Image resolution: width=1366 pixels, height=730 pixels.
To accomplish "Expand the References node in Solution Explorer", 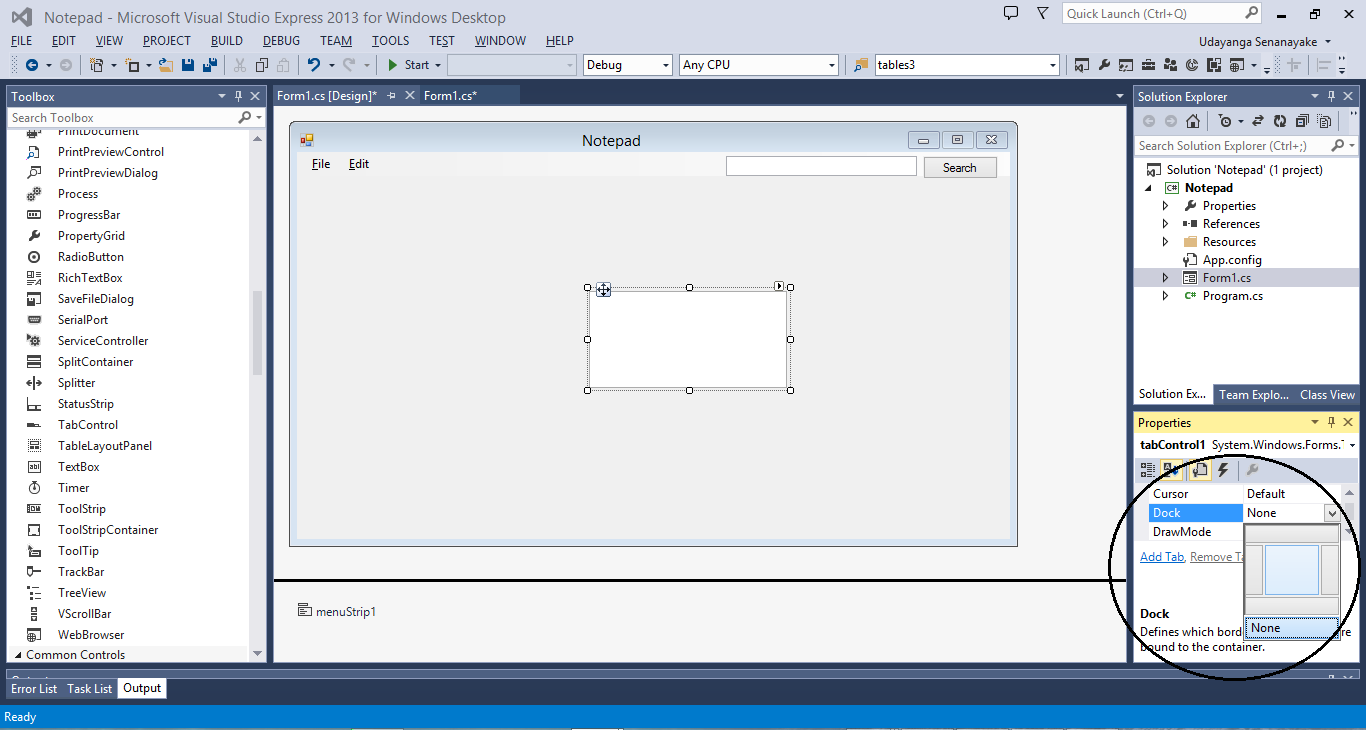I will 1163,223.
